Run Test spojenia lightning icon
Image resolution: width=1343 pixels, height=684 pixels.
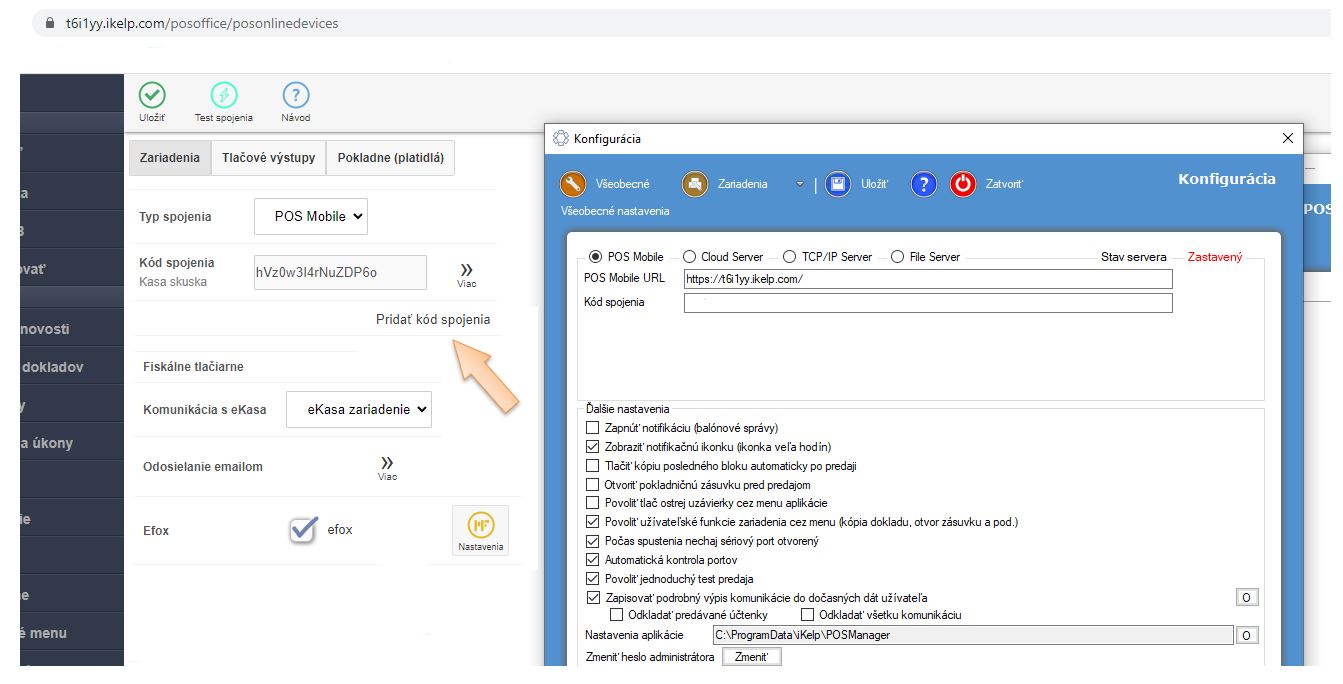pos(224,96)
